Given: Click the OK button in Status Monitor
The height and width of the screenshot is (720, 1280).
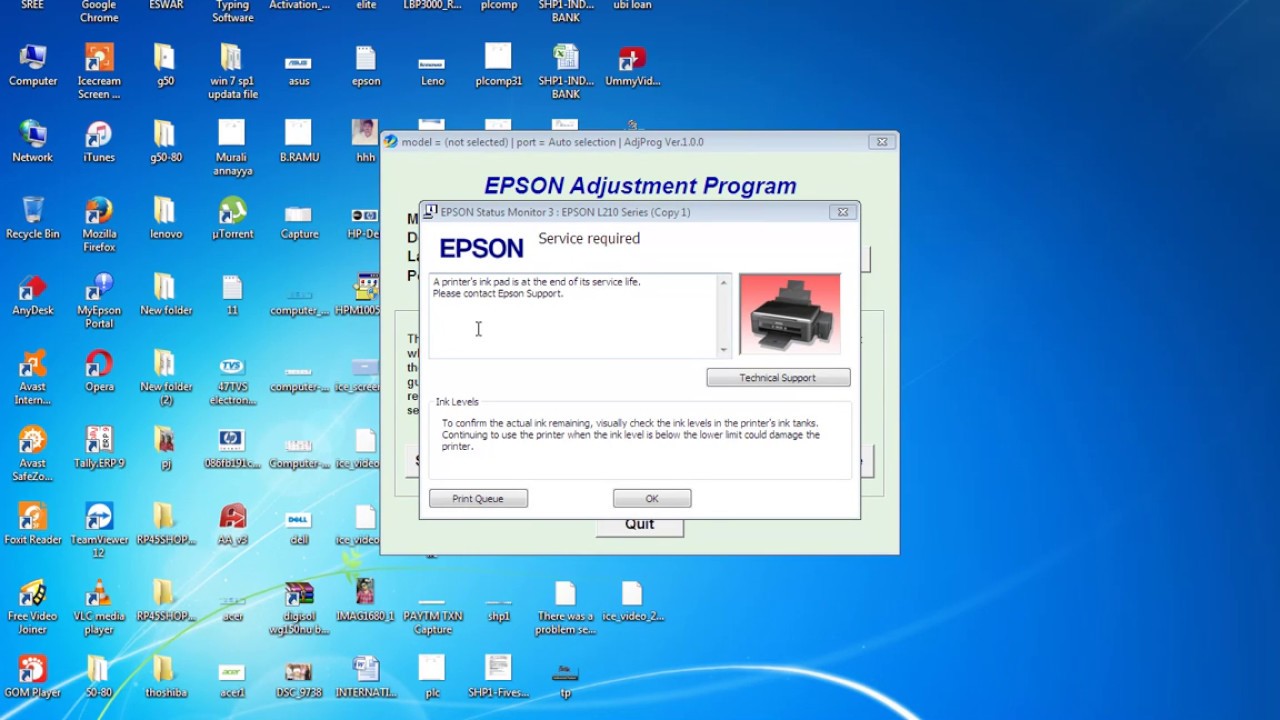Looking at the screenshot, I should coord(652,498).
